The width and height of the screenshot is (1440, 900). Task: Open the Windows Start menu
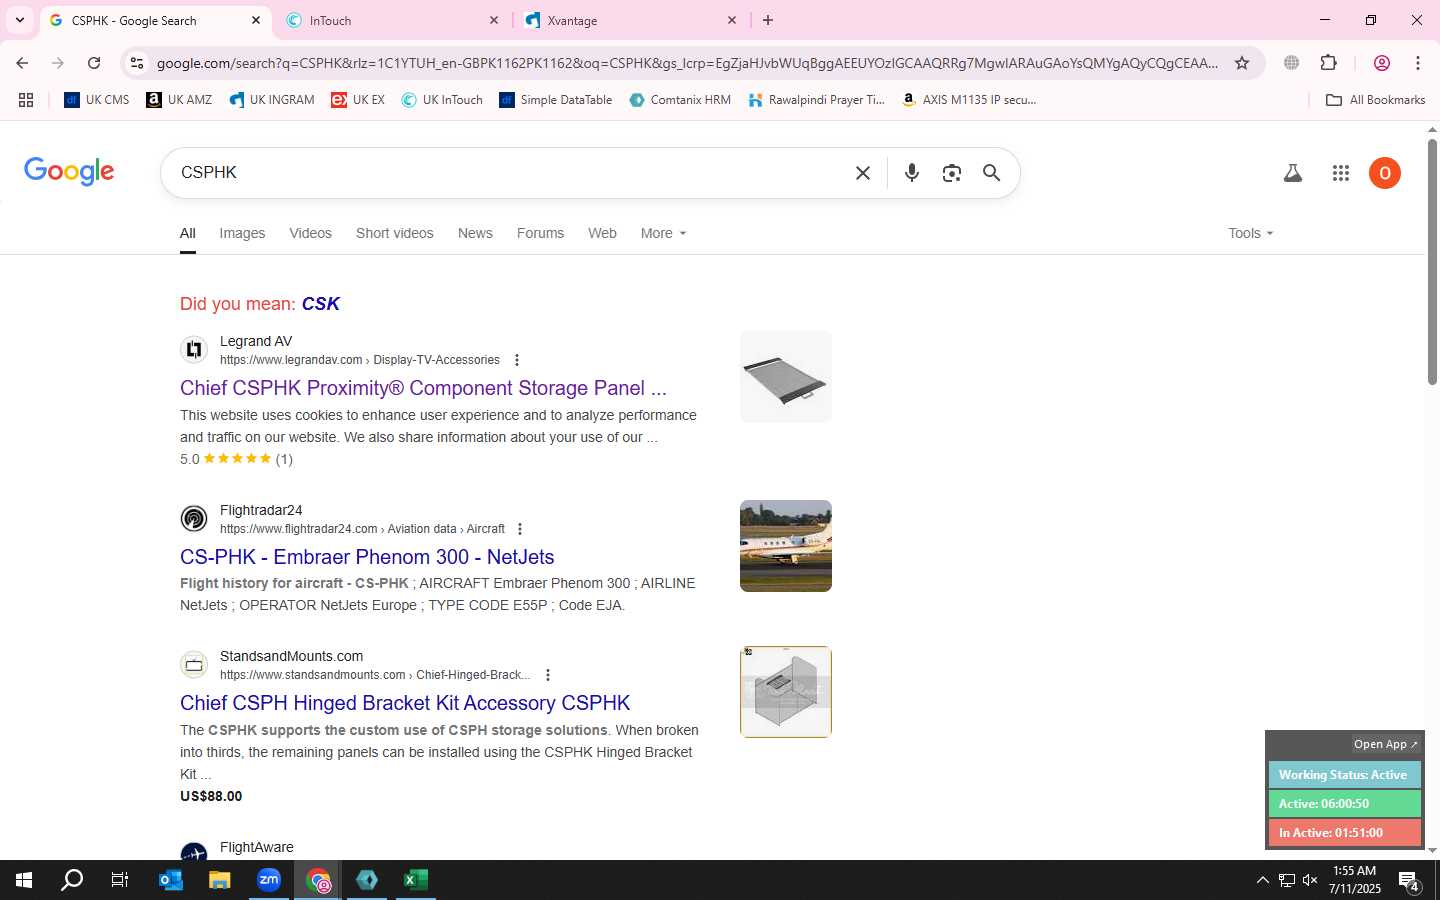click(24, 880)
